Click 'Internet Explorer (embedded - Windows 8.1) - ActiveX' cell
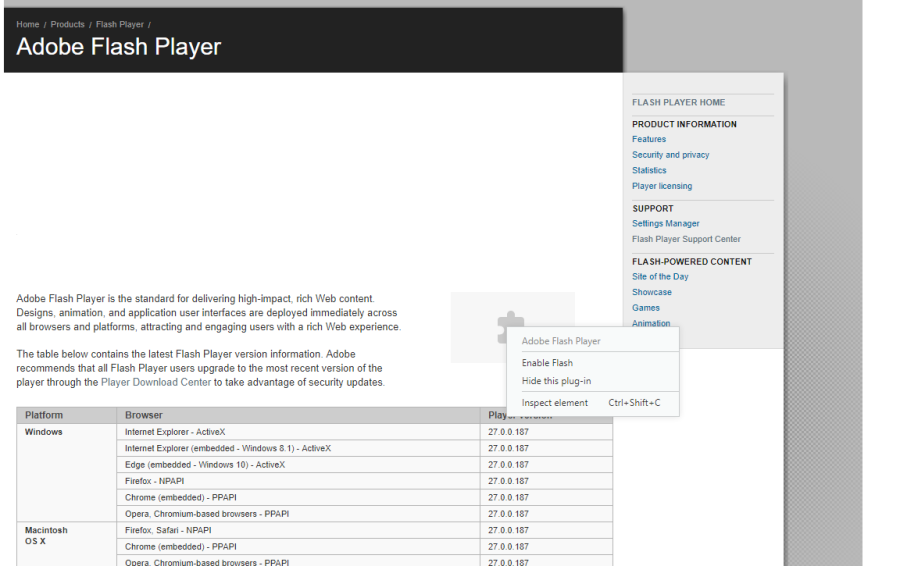This screenshot has width=900, height=566. pyautogui.click(x=298, y=448)
